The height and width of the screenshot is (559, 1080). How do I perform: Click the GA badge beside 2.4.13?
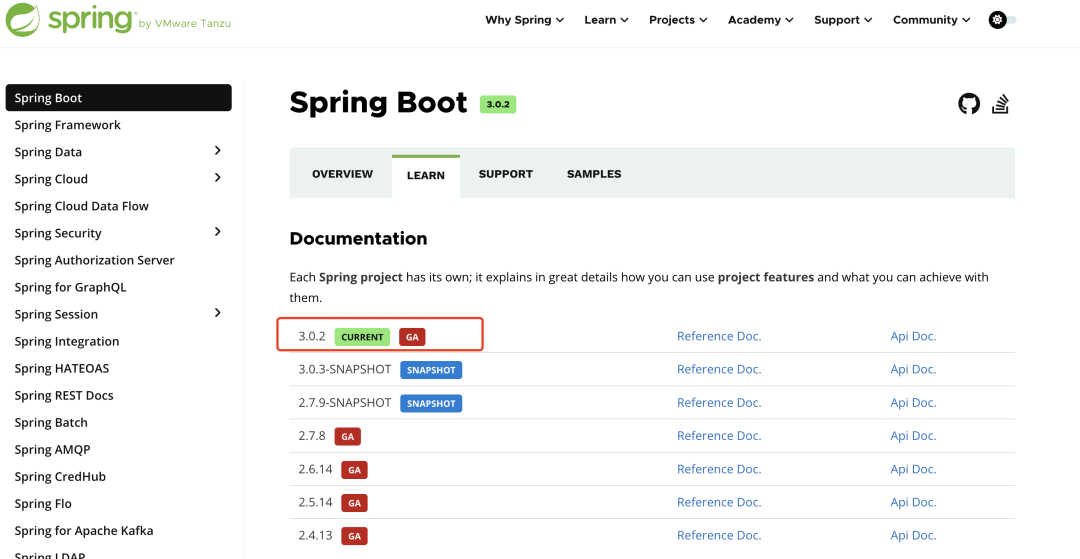tap(355, 536)
